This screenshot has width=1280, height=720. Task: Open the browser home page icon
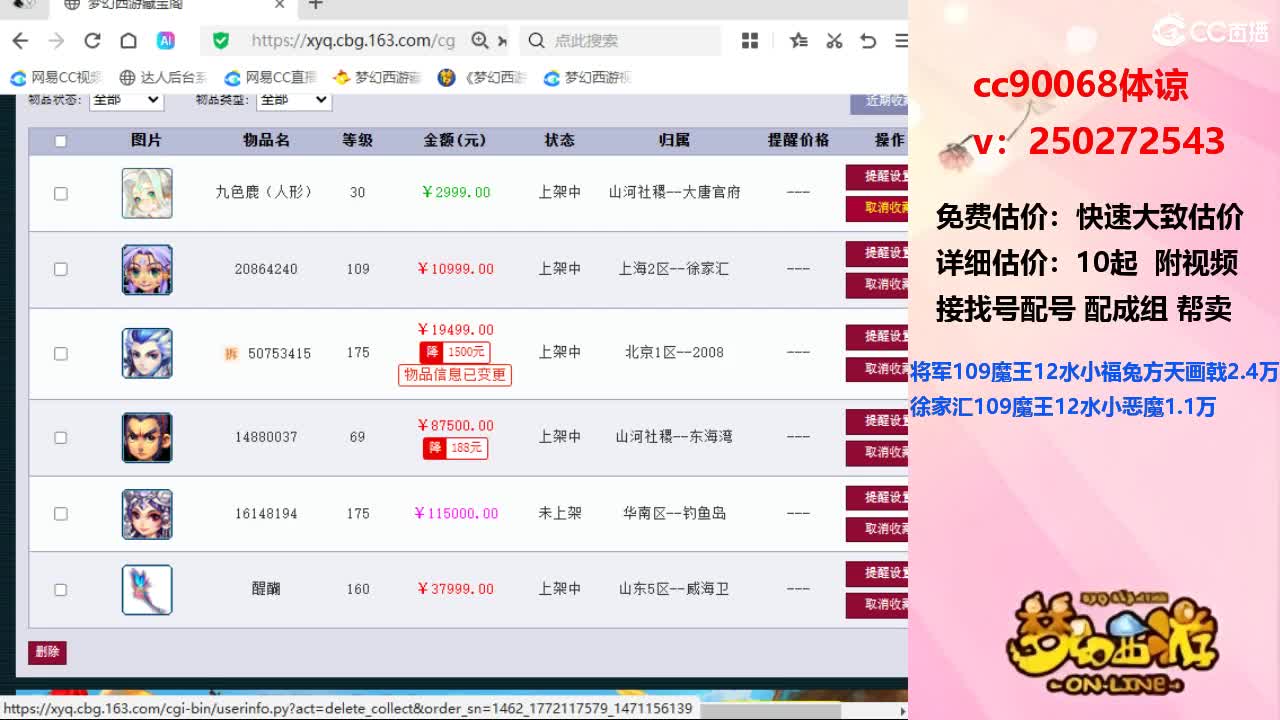coord(128,41)
